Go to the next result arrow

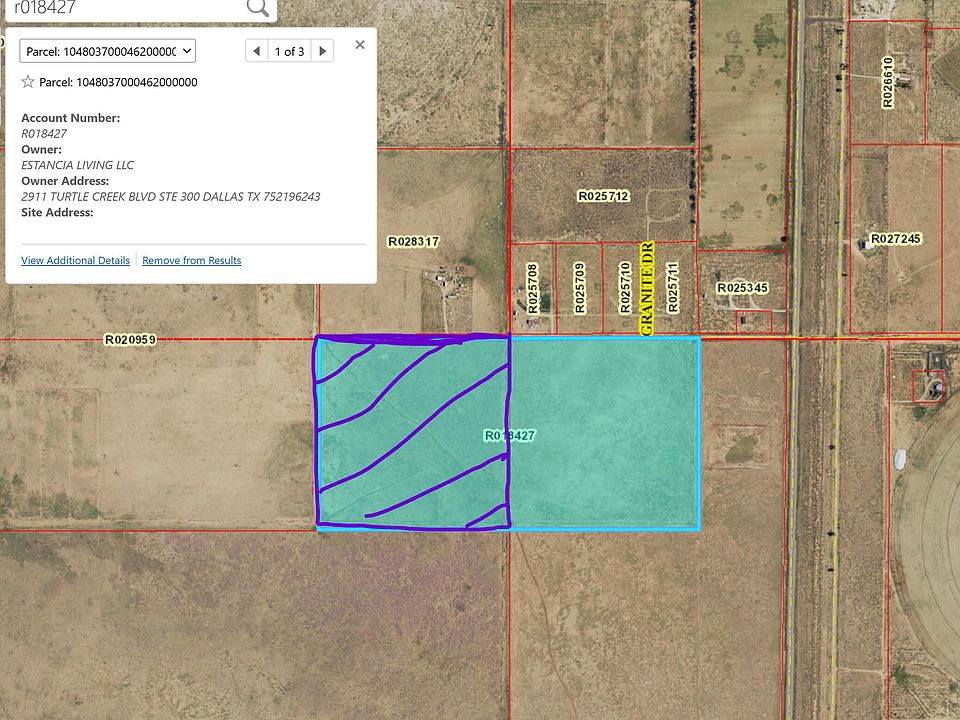click(x=322, y=51)
